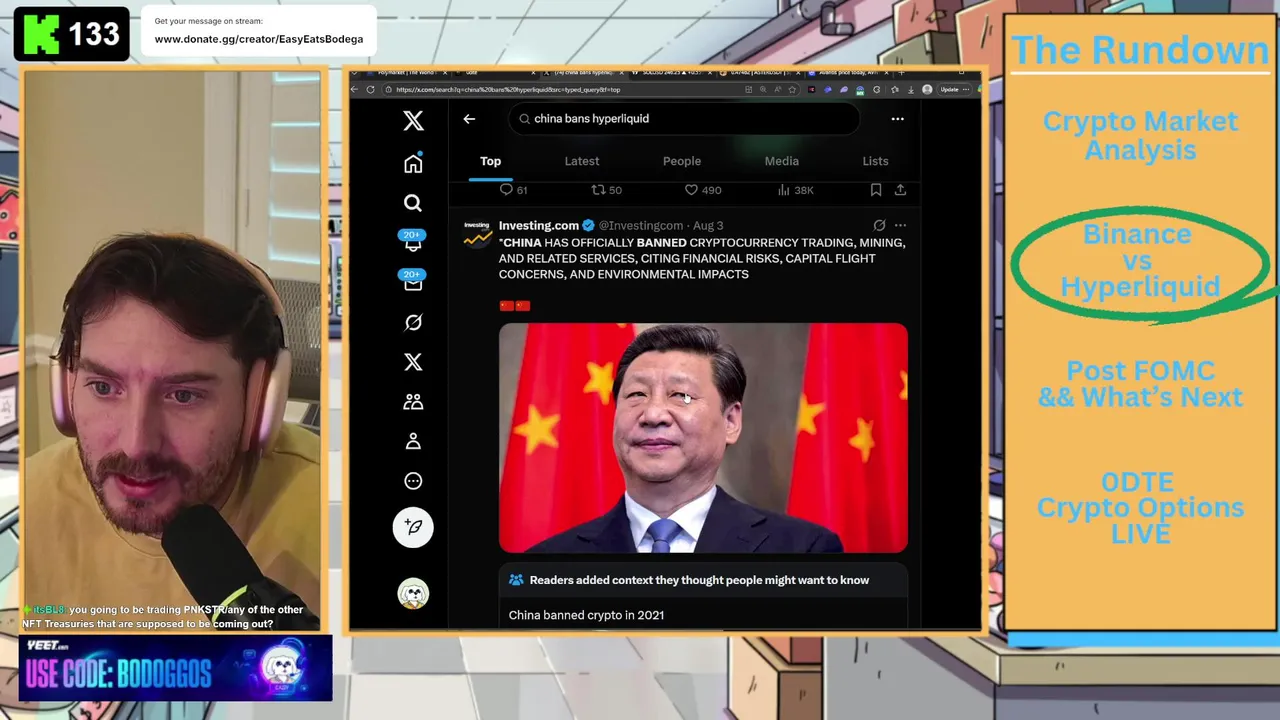Open the X logo home link
Screen dimensions: 1280x720
pyautogui.click(x=413, y=121)
